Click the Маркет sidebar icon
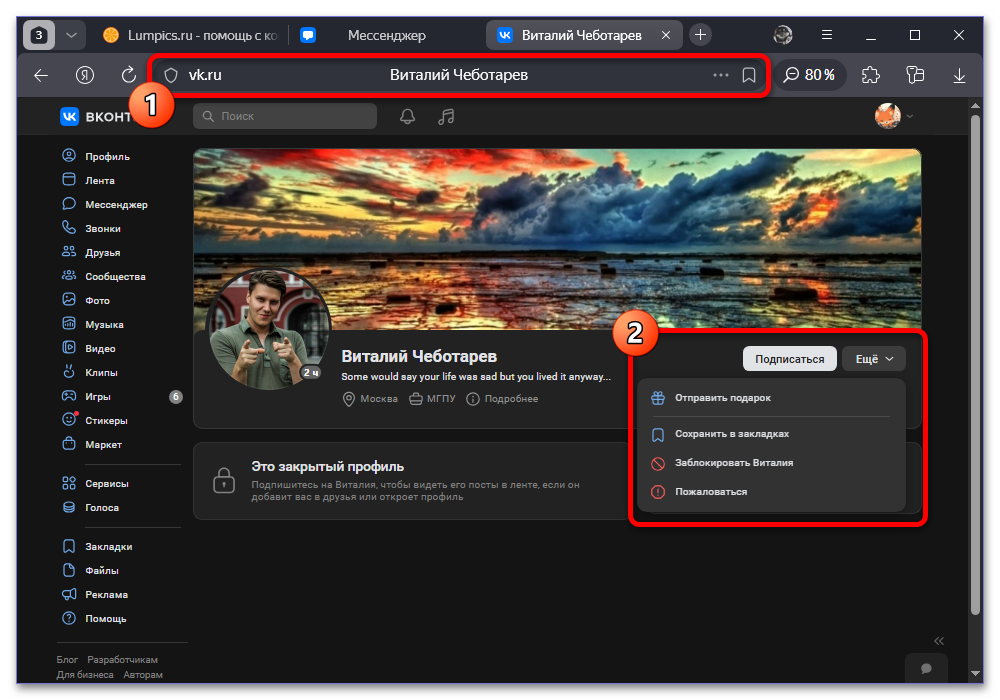The width and height of the screenshot is (1000, 700). pyautogui.click(x=69, y=444)
